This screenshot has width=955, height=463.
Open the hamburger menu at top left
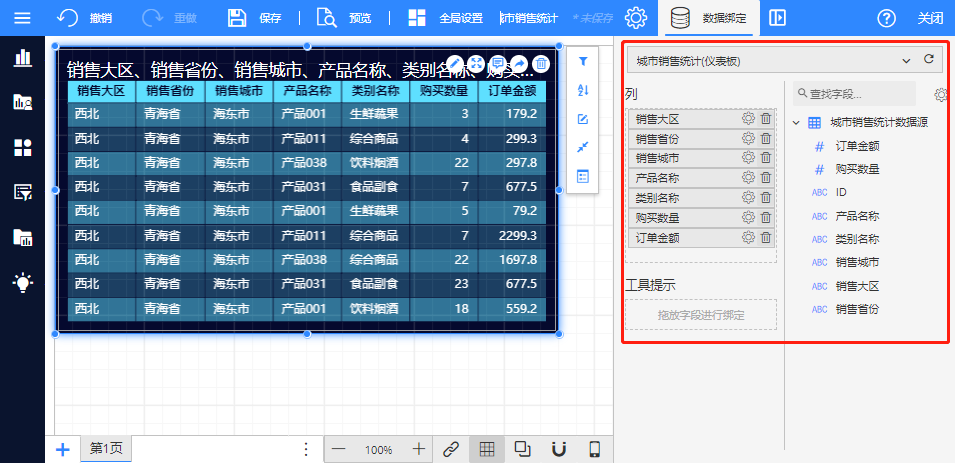tap(22, 18)
